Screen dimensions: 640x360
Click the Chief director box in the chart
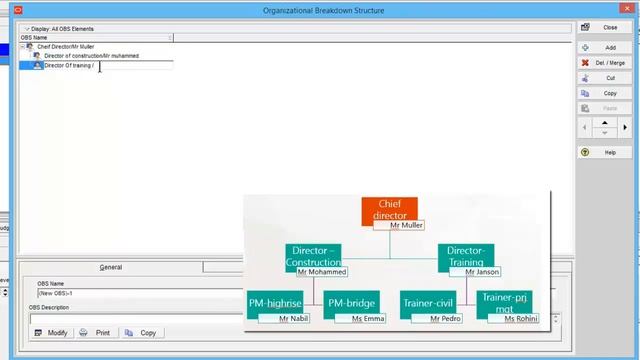point(389,210)
